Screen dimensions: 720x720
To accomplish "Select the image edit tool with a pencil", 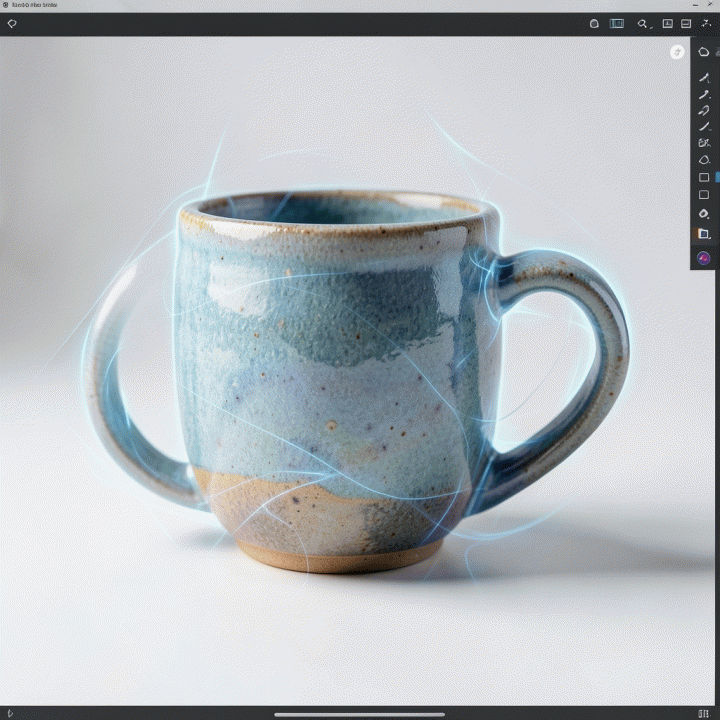I will [704, 143].
